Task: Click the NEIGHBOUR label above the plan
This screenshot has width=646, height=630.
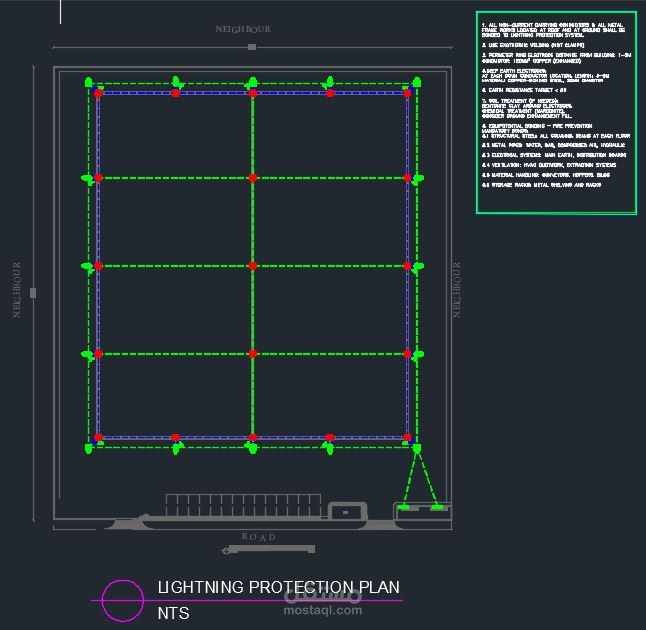Action: tap(243, 29)
